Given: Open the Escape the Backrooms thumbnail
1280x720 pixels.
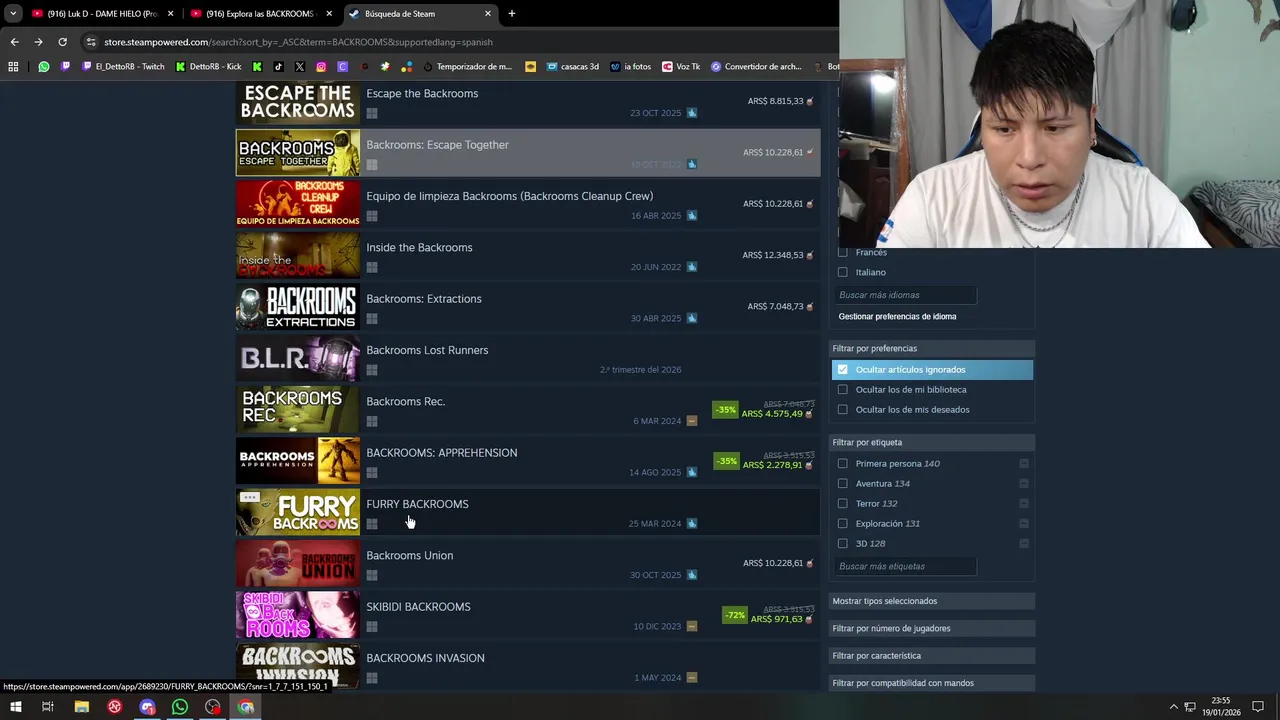Looking at the screenshot, I should coord(298,102).
